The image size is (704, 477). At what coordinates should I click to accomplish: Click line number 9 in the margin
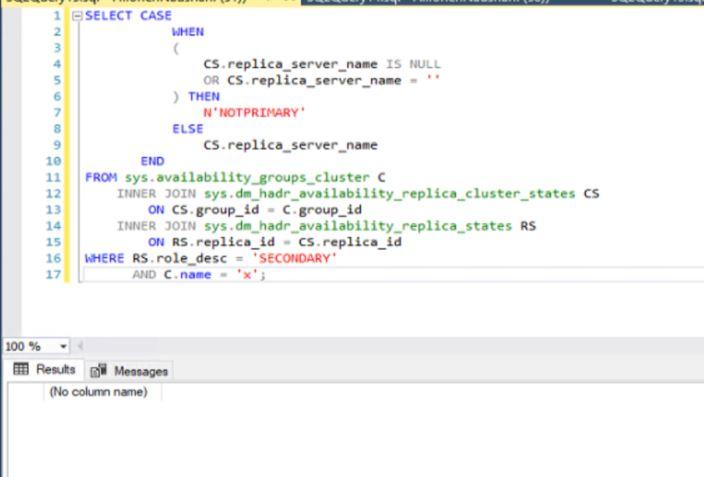click(57, 145)
